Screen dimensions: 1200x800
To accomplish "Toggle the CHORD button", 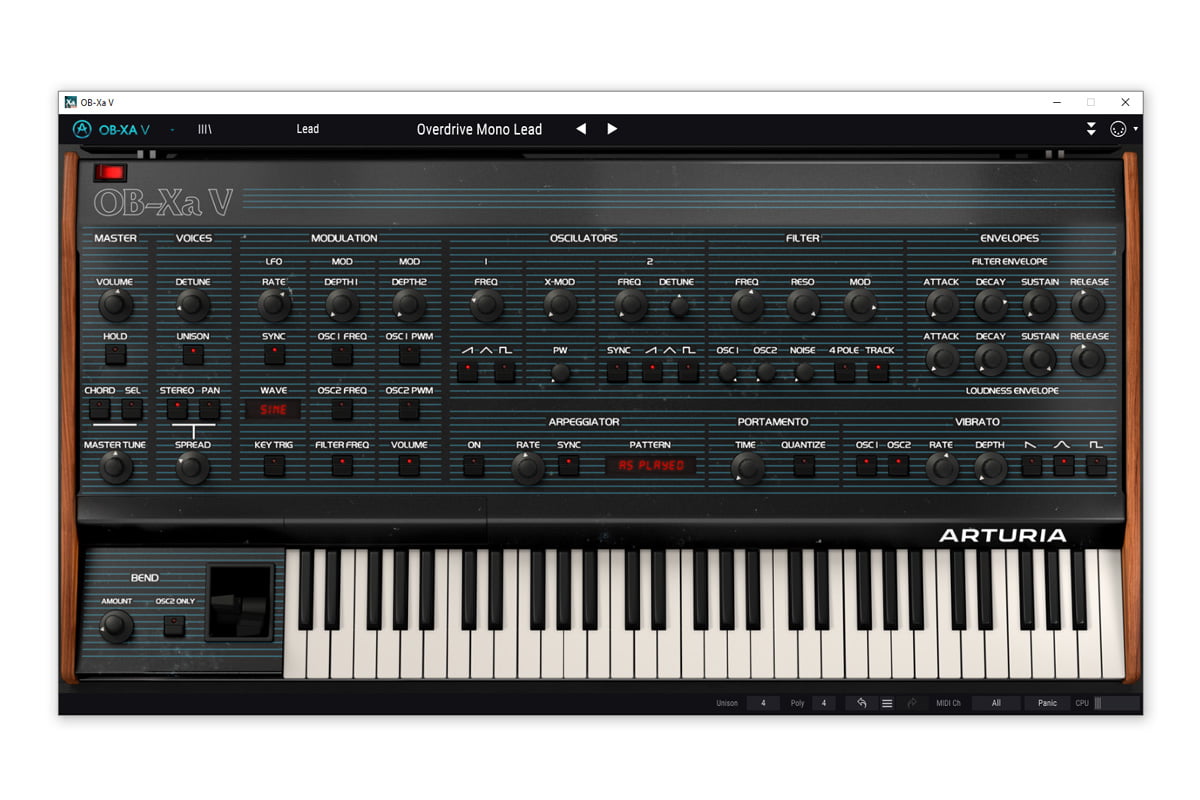I will 99,408.
